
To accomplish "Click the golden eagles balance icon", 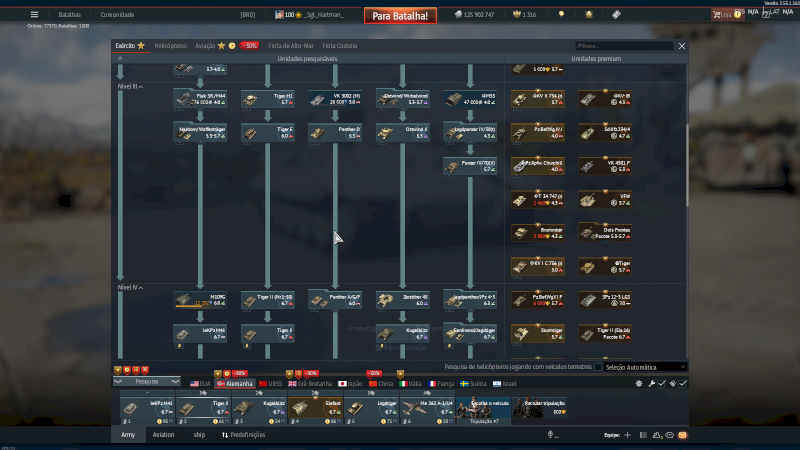I will [x=516, y=15].
